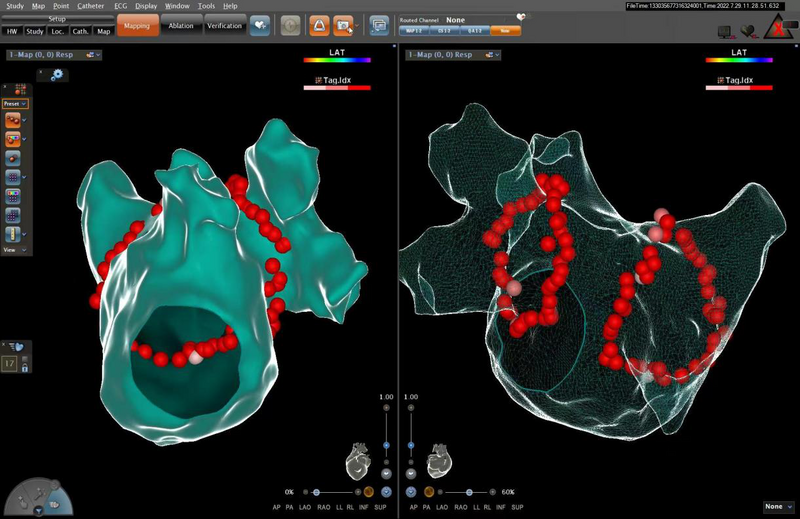Click the monitor window icon in toolbar

tap(379, 25)
